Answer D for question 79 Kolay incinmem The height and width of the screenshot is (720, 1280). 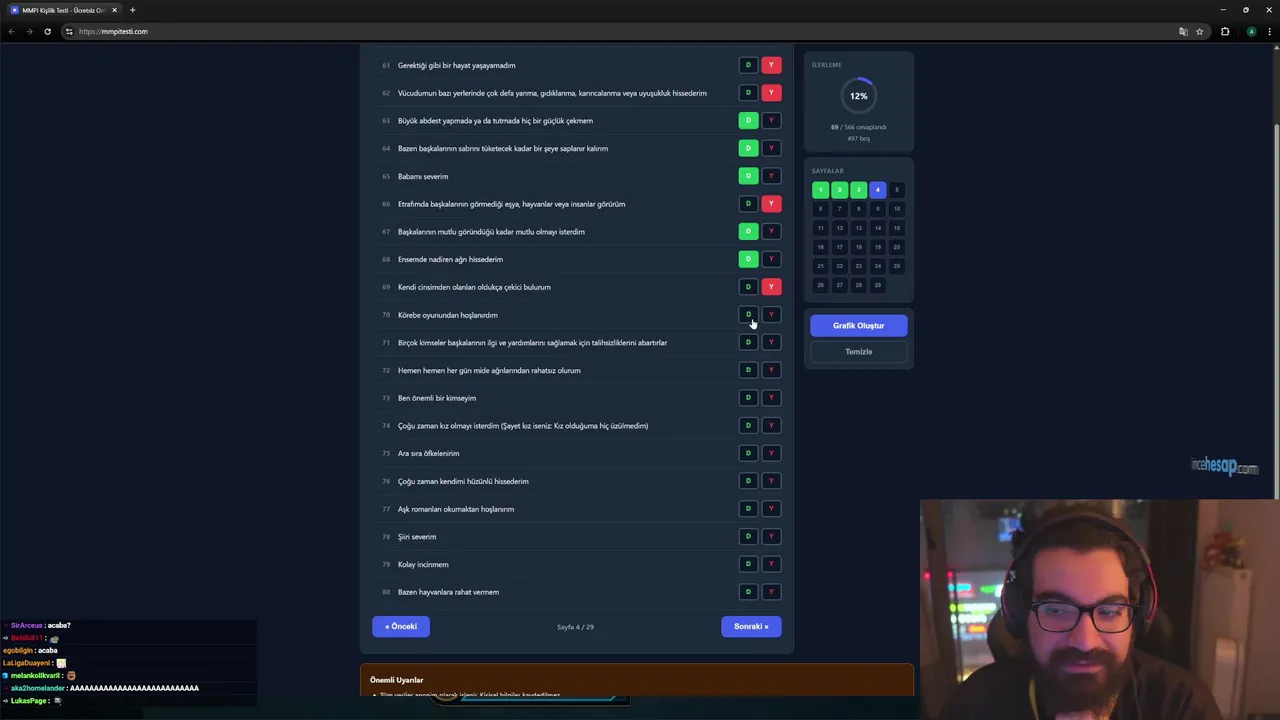tap(748, 564)
